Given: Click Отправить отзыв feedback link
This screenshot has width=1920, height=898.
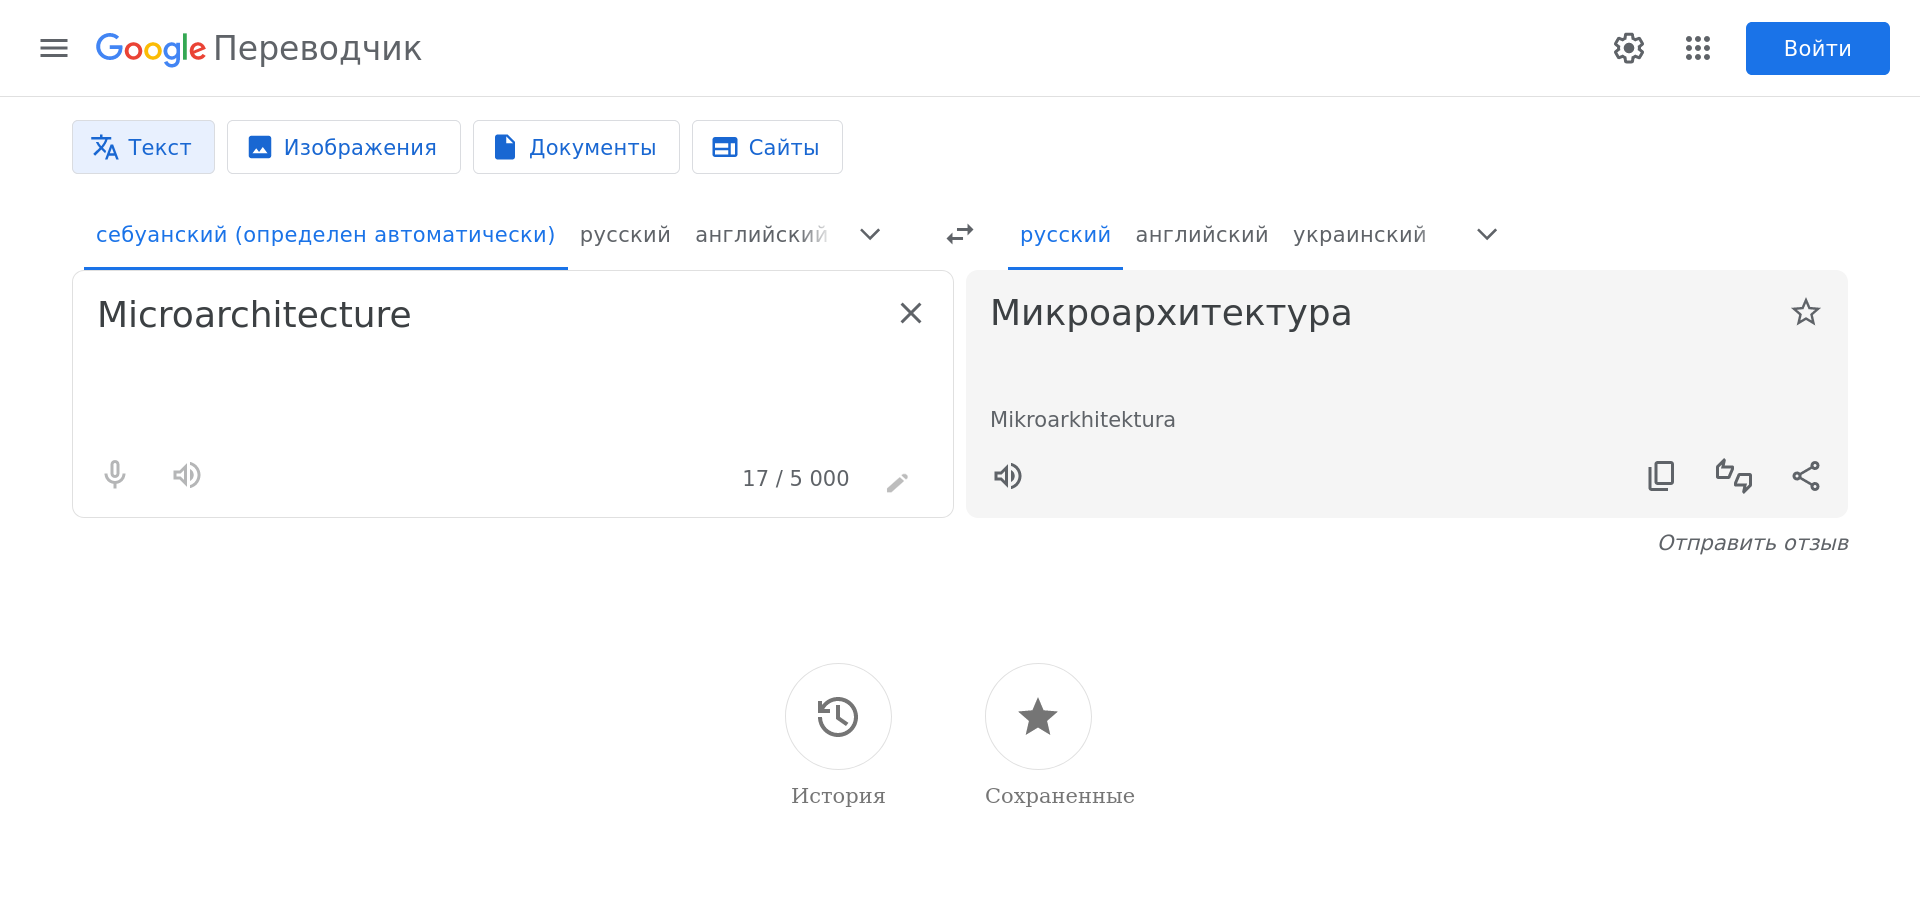Looking at the screenshot, I should [x=1753, y=543].
